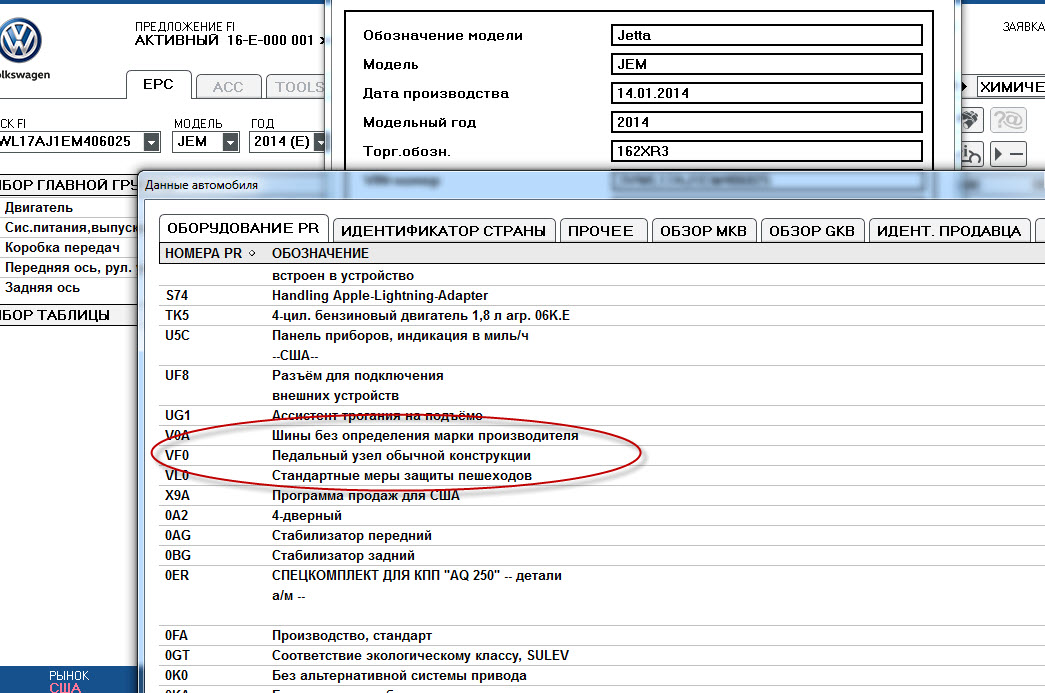Click the arrow-dash toolbar button
This screenshot has width=1045, height=693.
coord(1008,155)
